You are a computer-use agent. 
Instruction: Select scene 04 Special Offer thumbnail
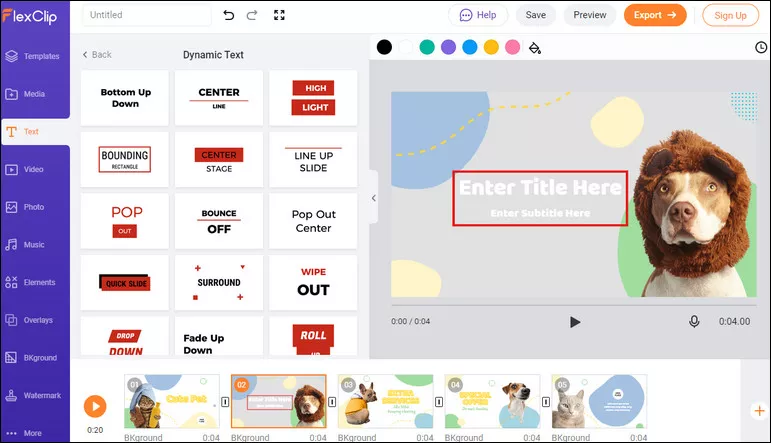492,401
